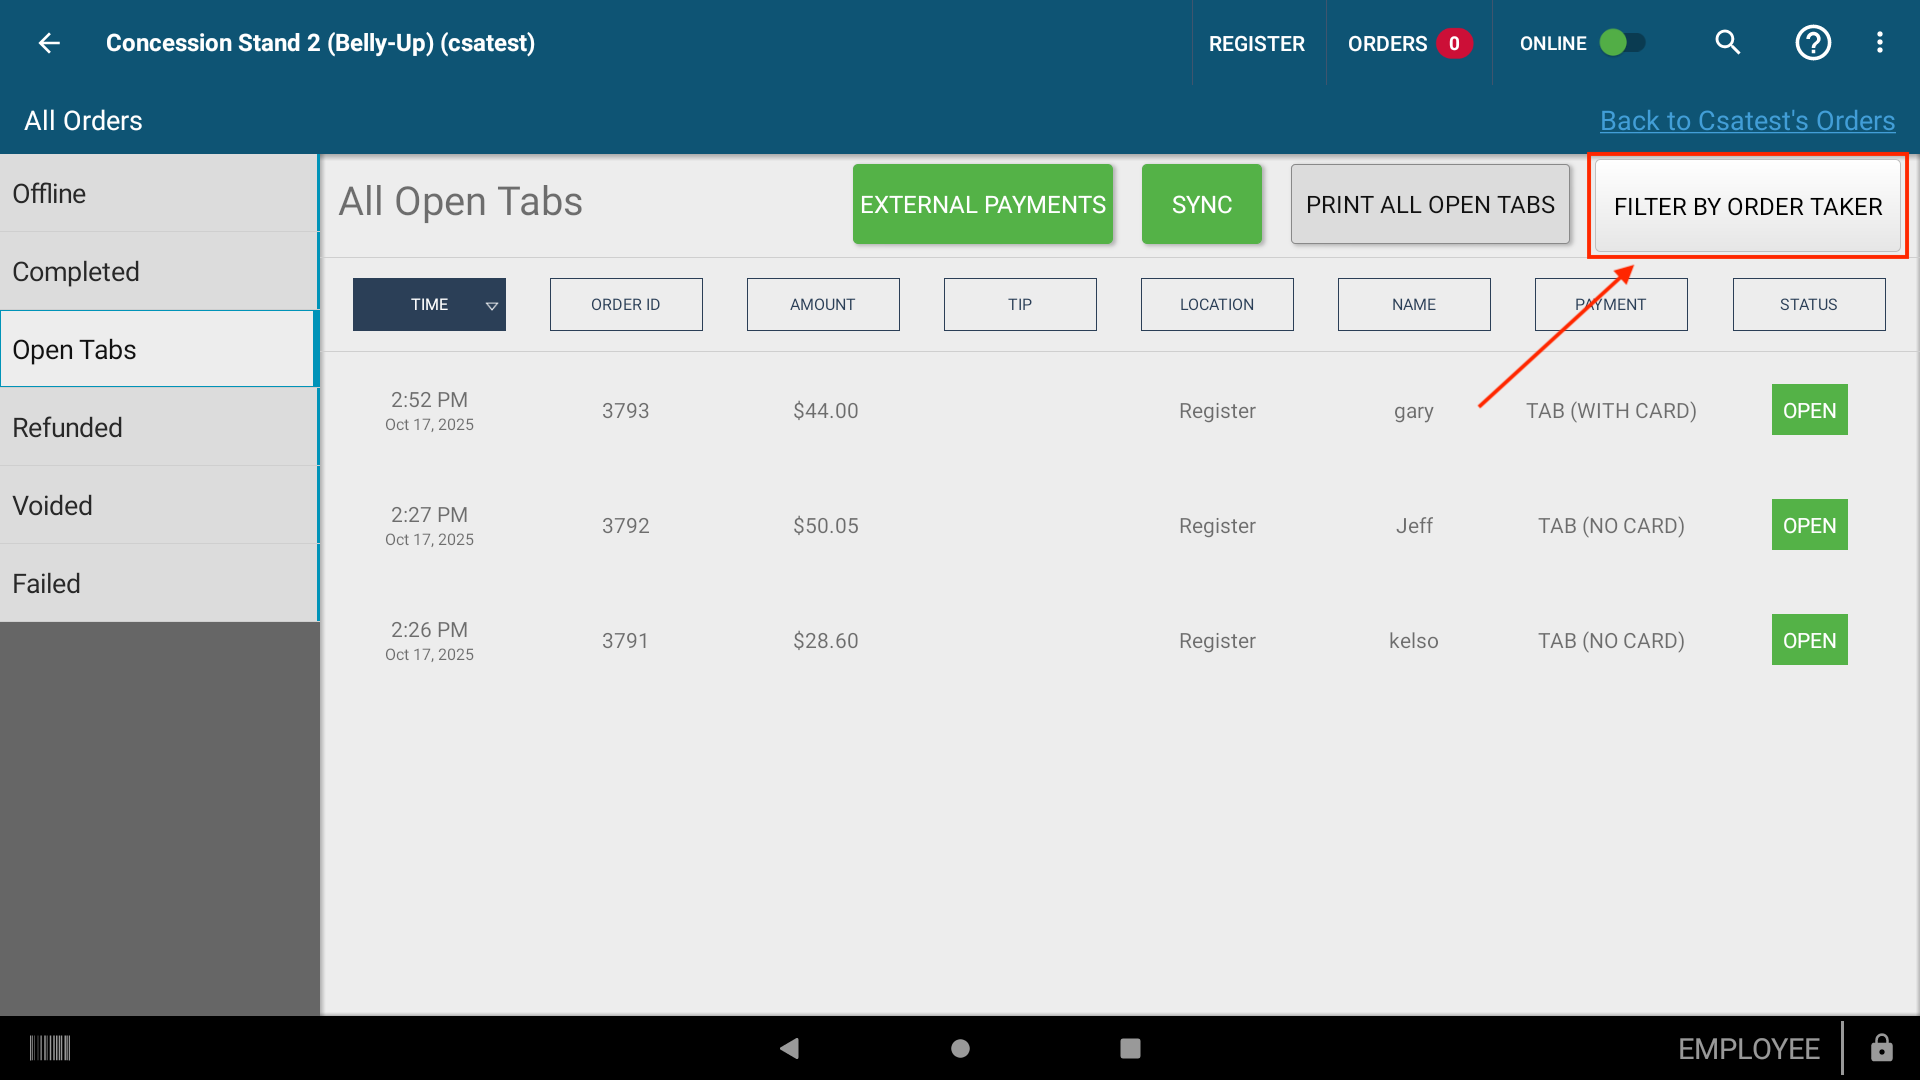The image size is (1920, 1080).
Task: Open the help question mark icon
Action: tap(1812, 43)
